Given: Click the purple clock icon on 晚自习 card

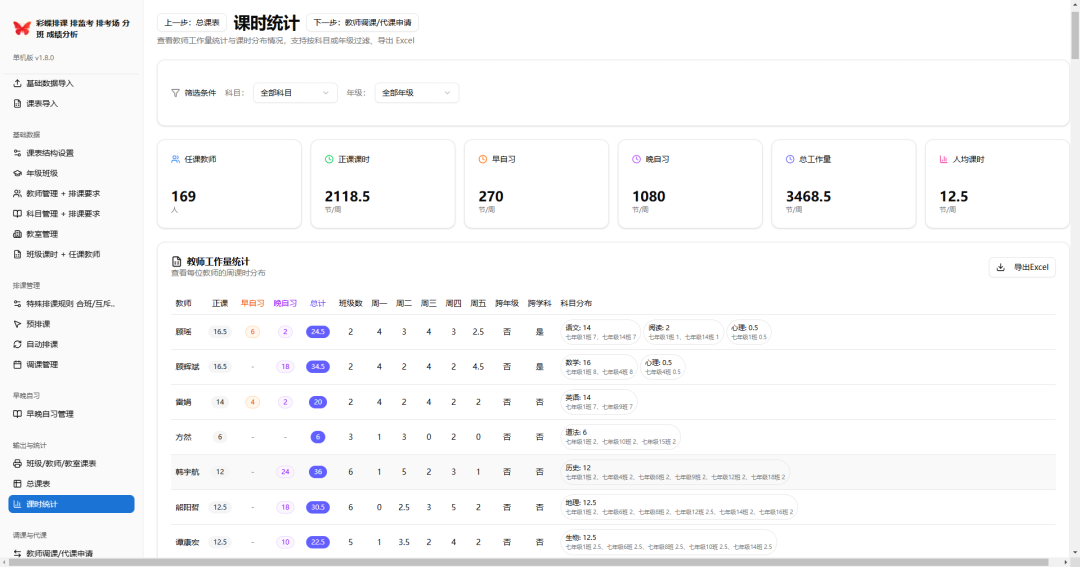Looking at the screenshot, I should click(x=636, y=159).
